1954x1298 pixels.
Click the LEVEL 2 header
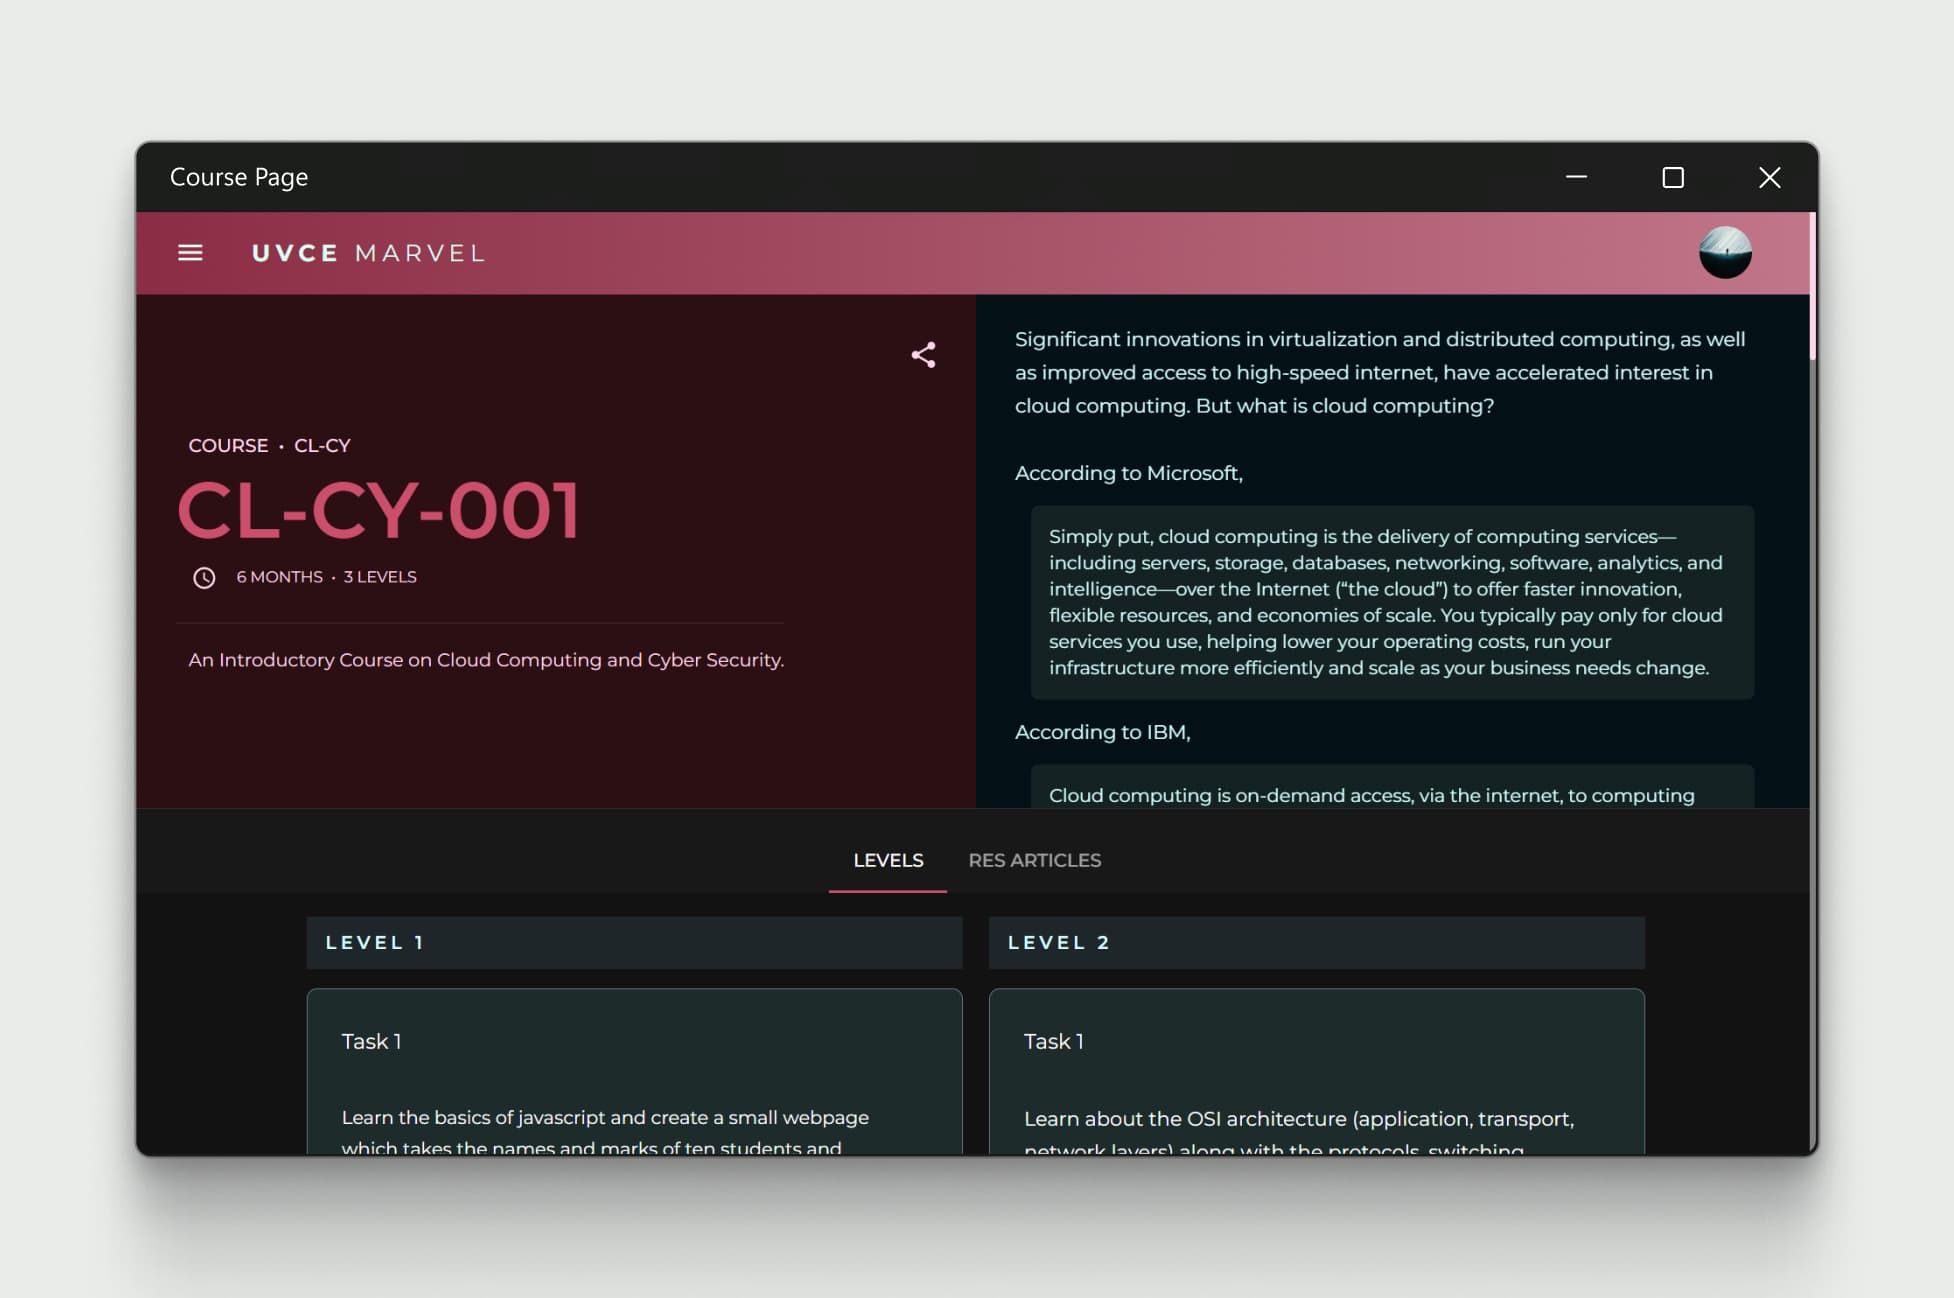pos(1316,942)
